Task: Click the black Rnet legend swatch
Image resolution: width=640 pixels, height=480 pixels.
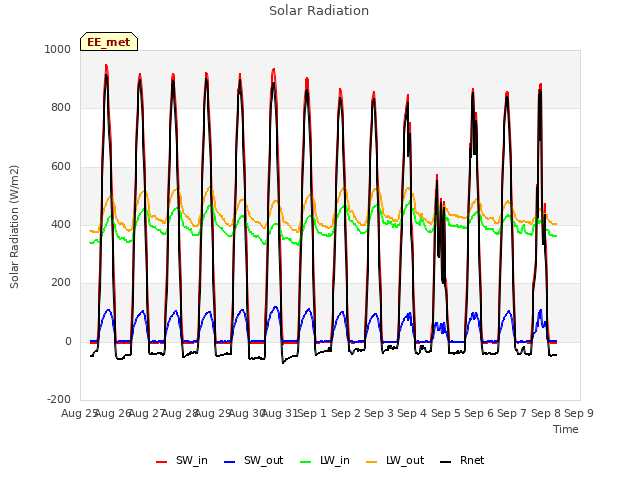Action: pos(445,462)
